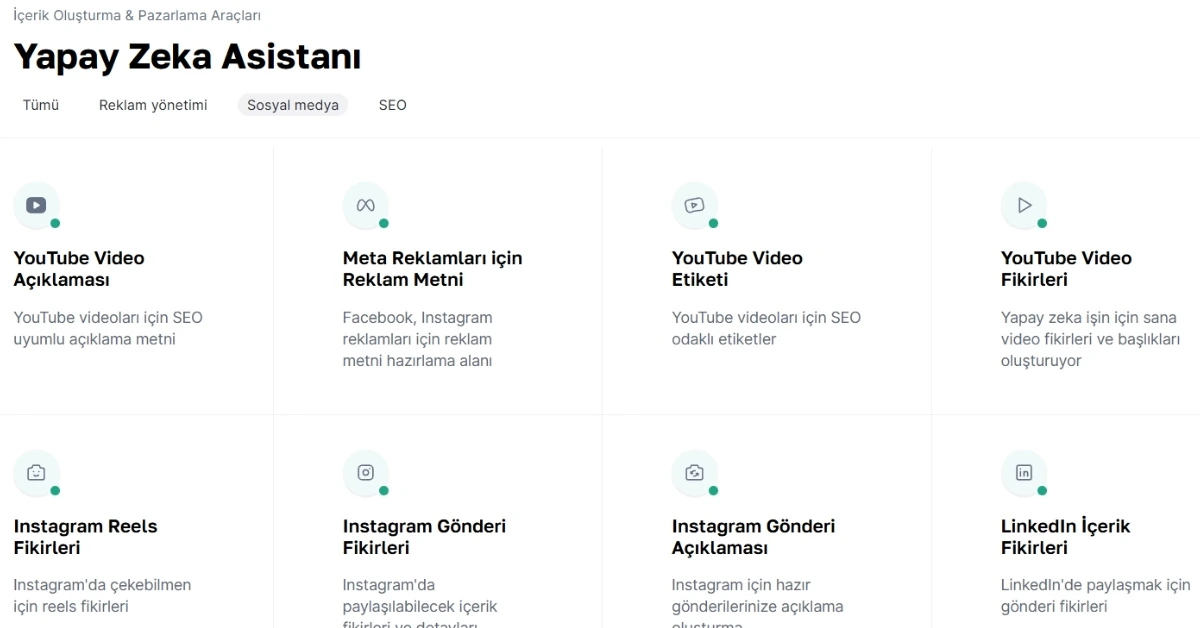Select the Tümü filter tab
This screenshot has height=628, width=1200.
point(41,105)
